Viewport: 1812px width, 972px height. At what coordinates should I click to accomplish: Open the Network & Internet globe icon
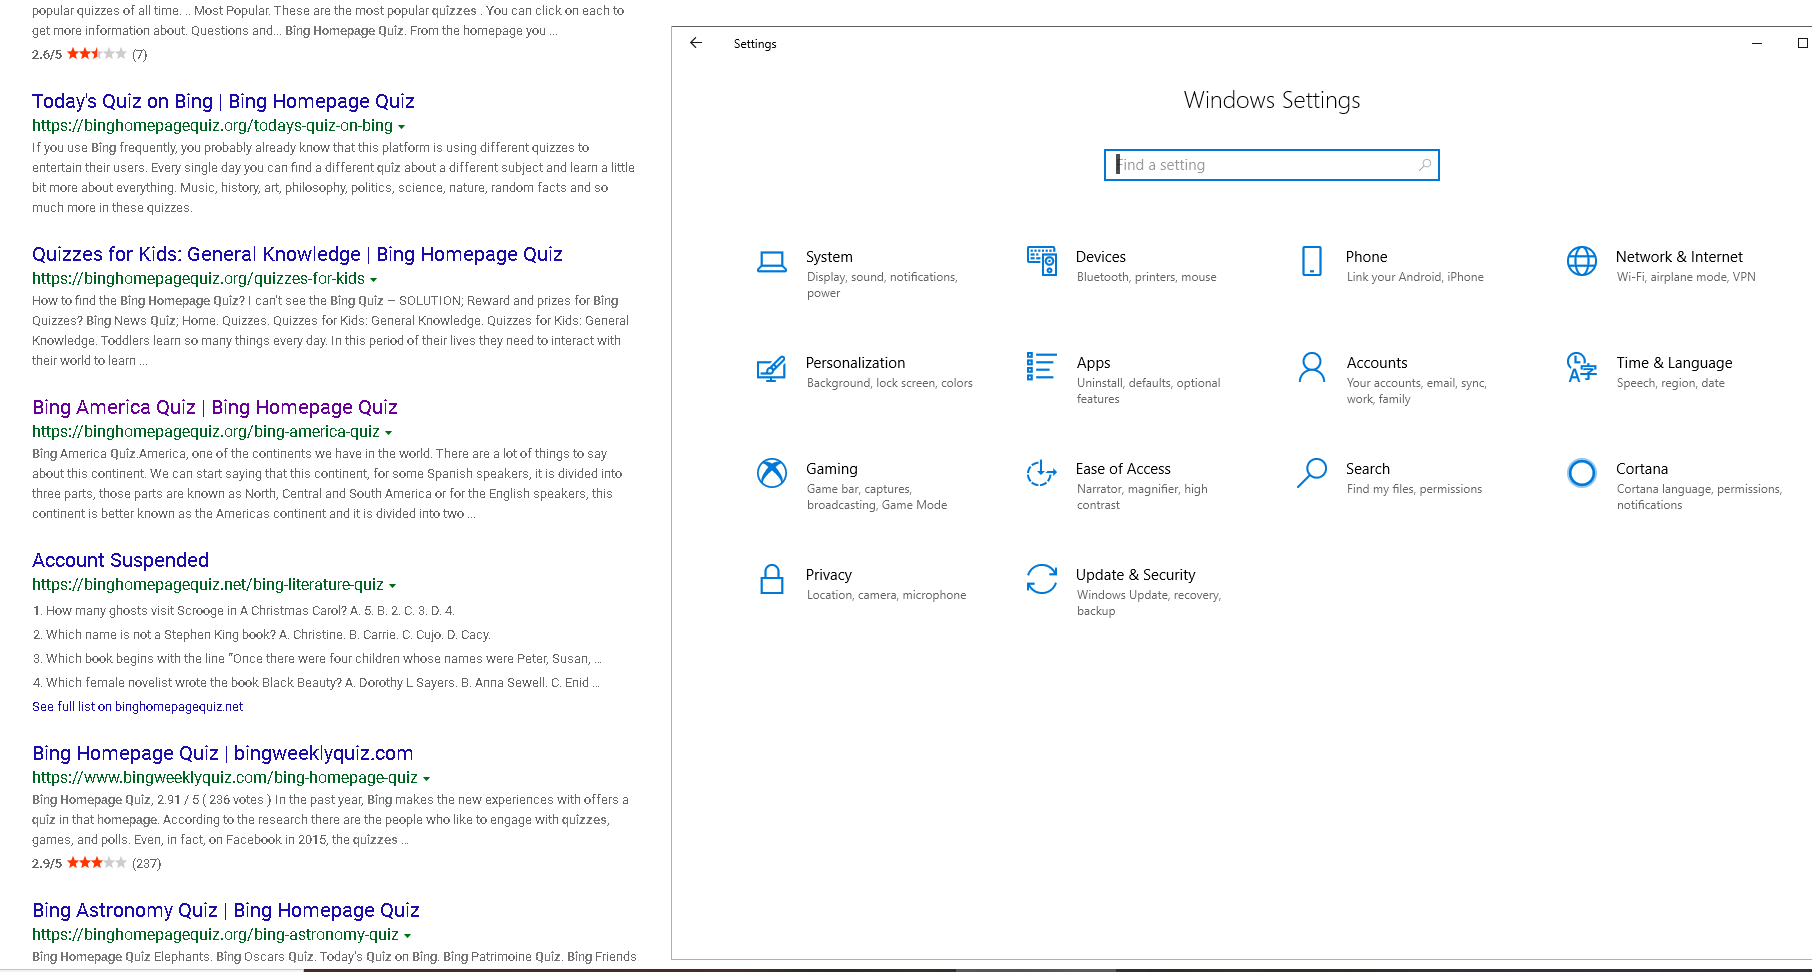click(x=1581, y=261)
